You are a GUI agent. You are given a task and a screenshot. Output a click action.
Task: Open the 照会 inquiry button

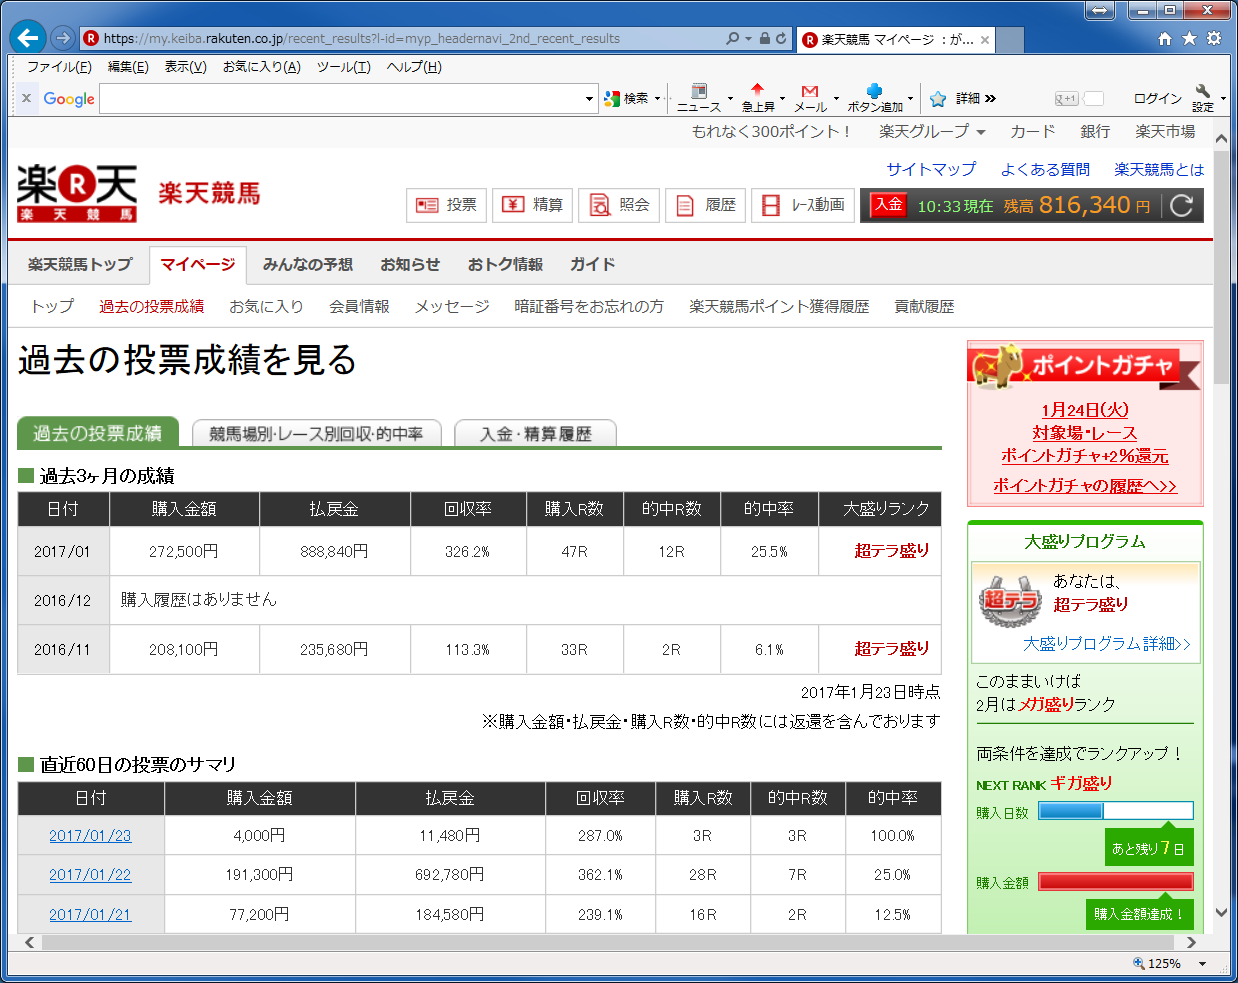click(x=619, y=205)
